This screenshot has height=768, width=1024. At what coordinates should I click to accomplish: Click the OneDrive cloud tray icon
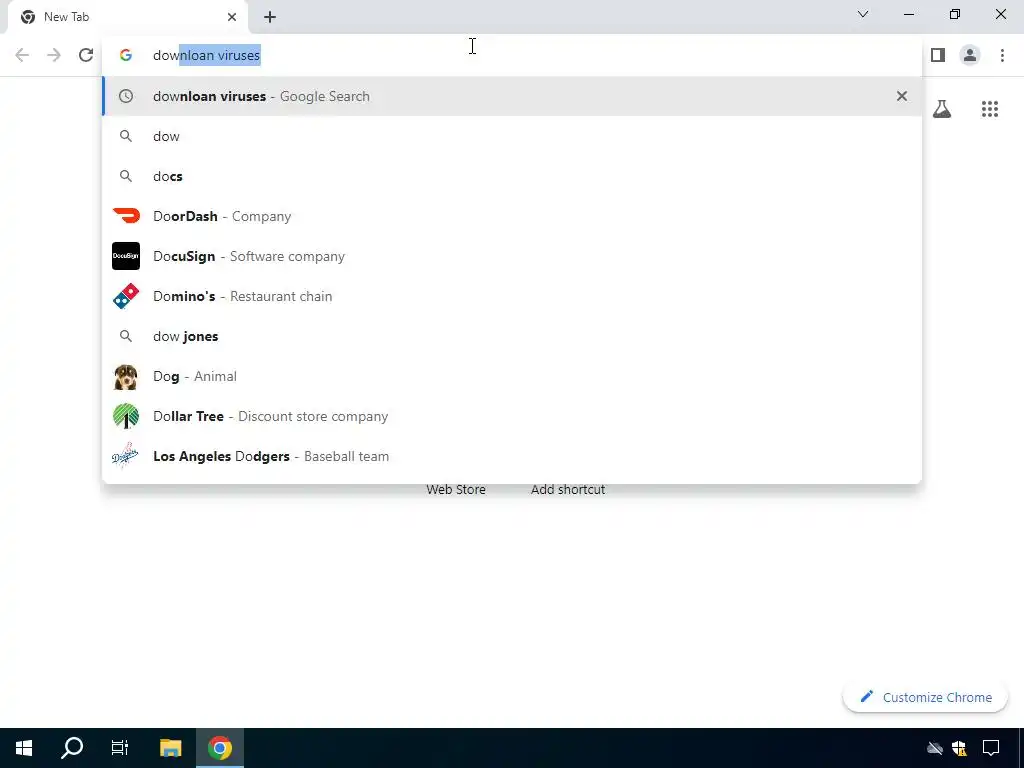935,748
